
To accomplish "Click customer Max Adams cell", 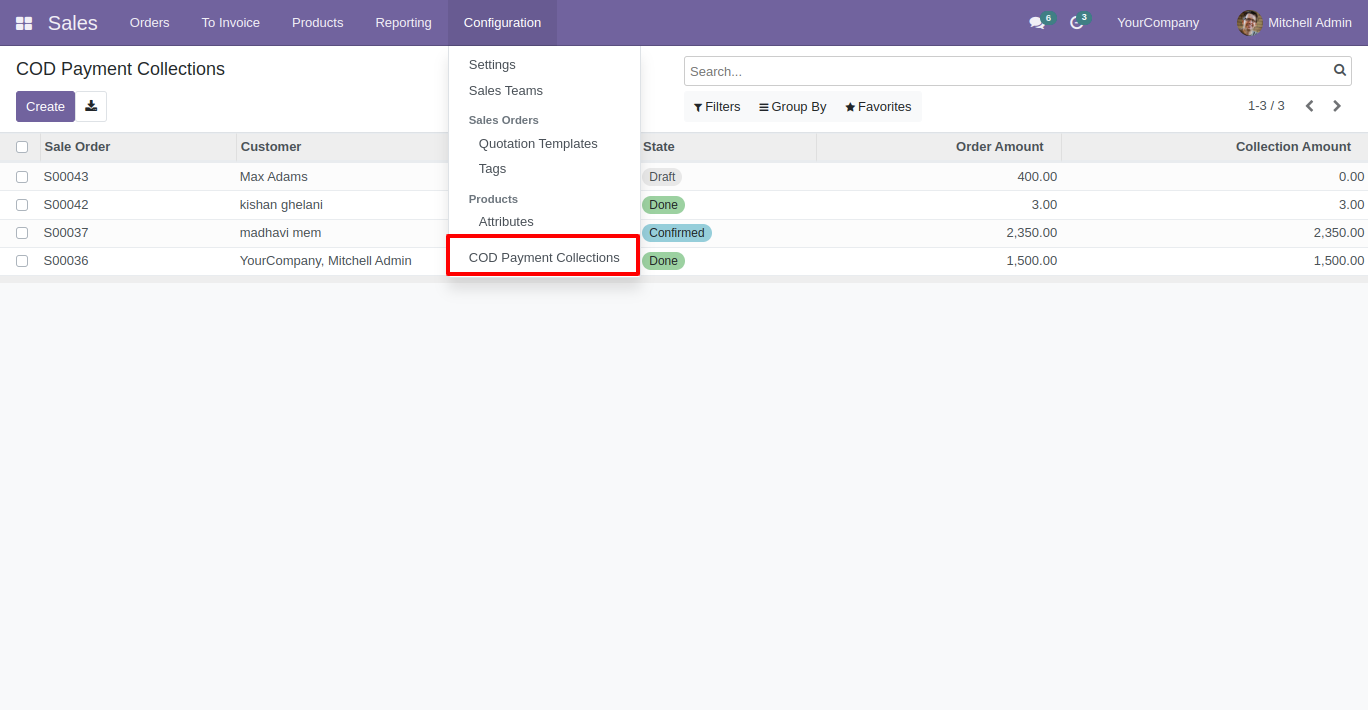I will pyautogui.click(x=274, y=177).
